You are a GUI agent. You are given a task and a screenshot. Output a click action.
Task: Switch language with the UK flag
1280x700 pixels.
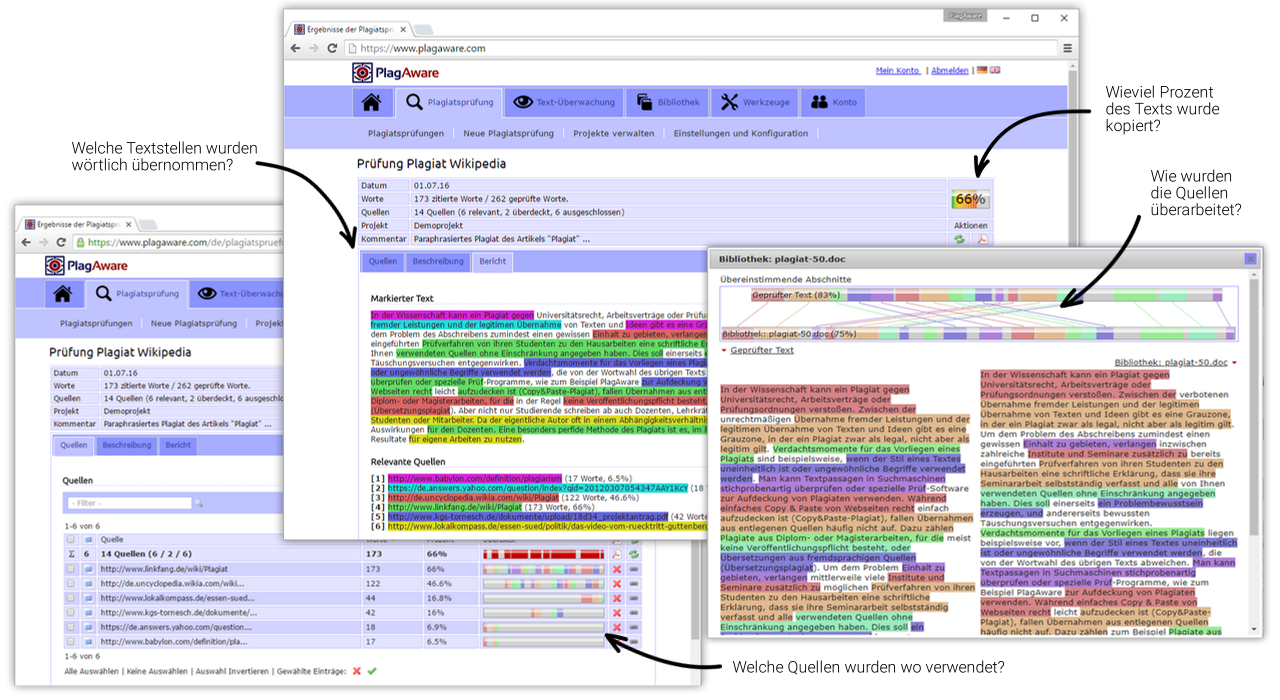pyautogui.click(x=995, y=70)
